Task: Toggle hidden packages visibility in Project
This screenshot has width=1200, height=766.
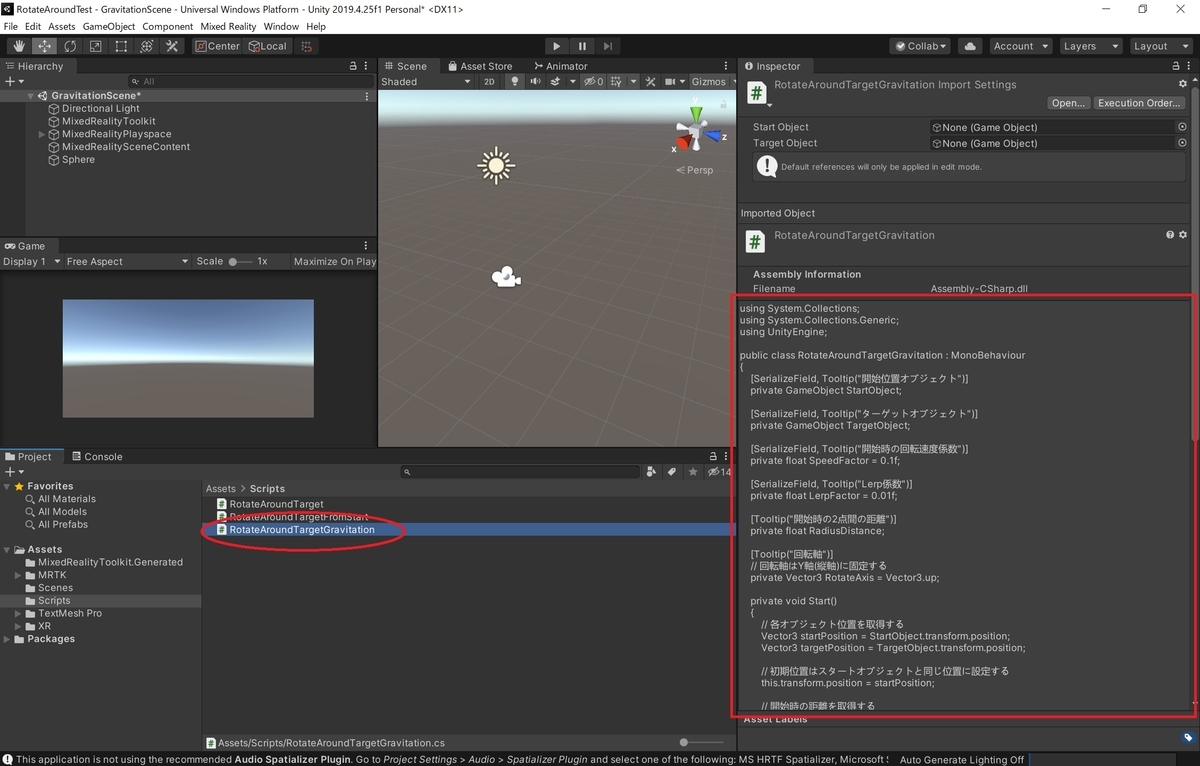Action: pyautogui.click(x=719, y=472)
